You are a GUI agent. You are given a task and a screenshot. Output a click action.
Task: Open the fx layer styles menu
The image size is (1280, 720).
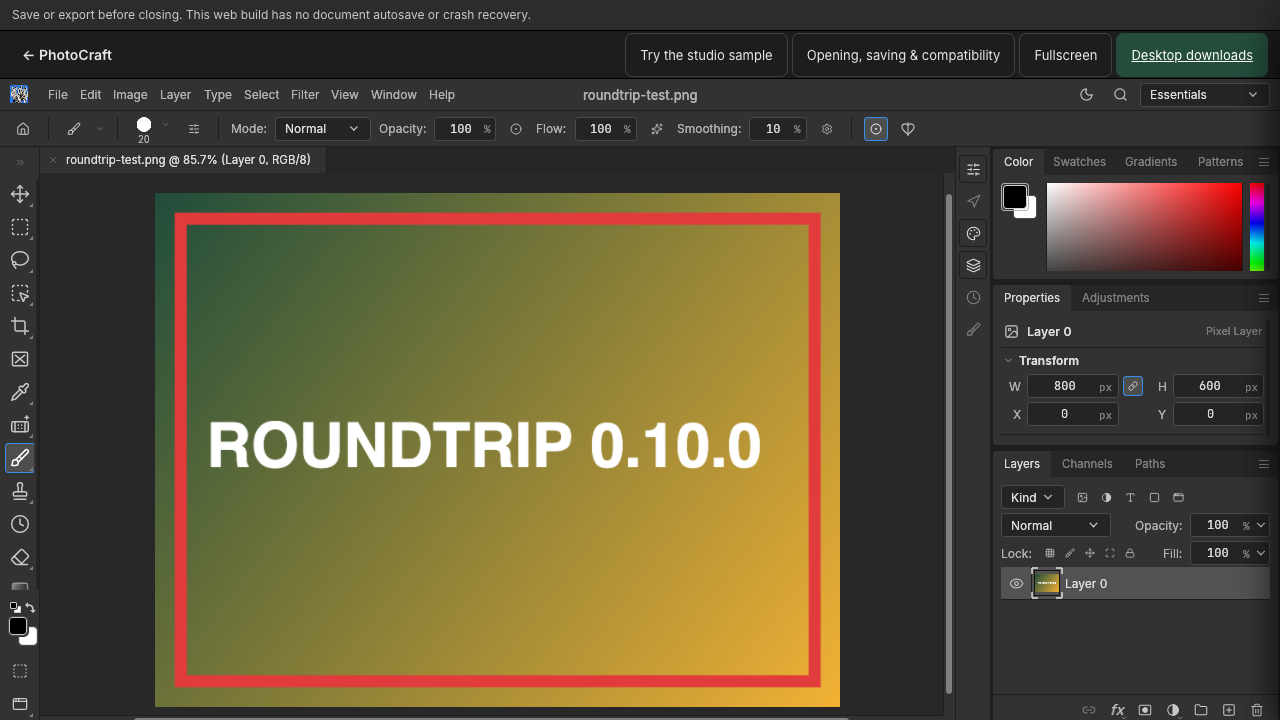click(1118, 710)
